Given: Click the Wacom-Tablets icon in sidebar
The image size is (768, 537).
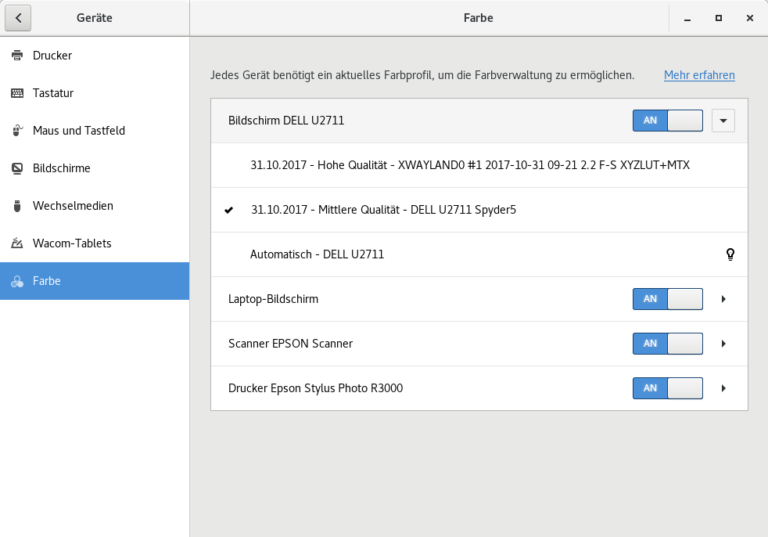Looking at the screenshot, I should pos(17,244).
